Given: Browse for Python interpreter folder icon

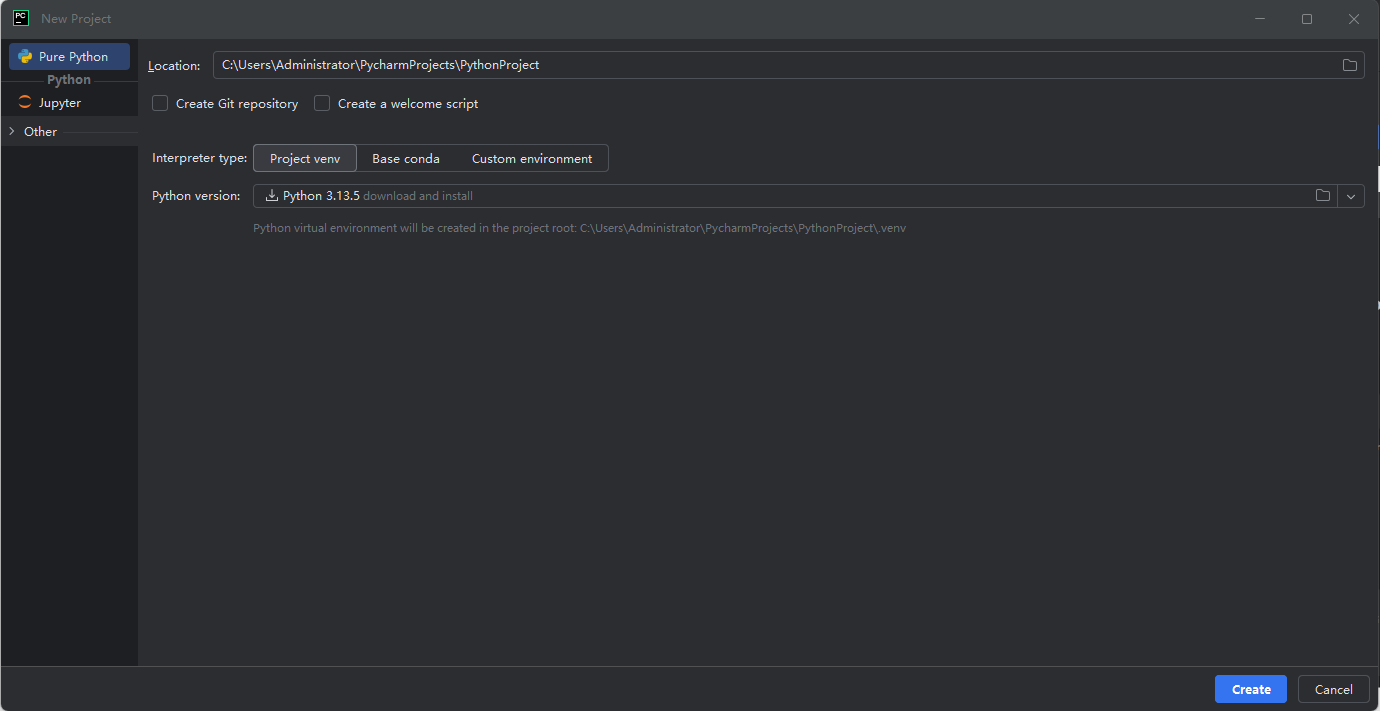Looking at the screenshot, I should pos(1323,196).
